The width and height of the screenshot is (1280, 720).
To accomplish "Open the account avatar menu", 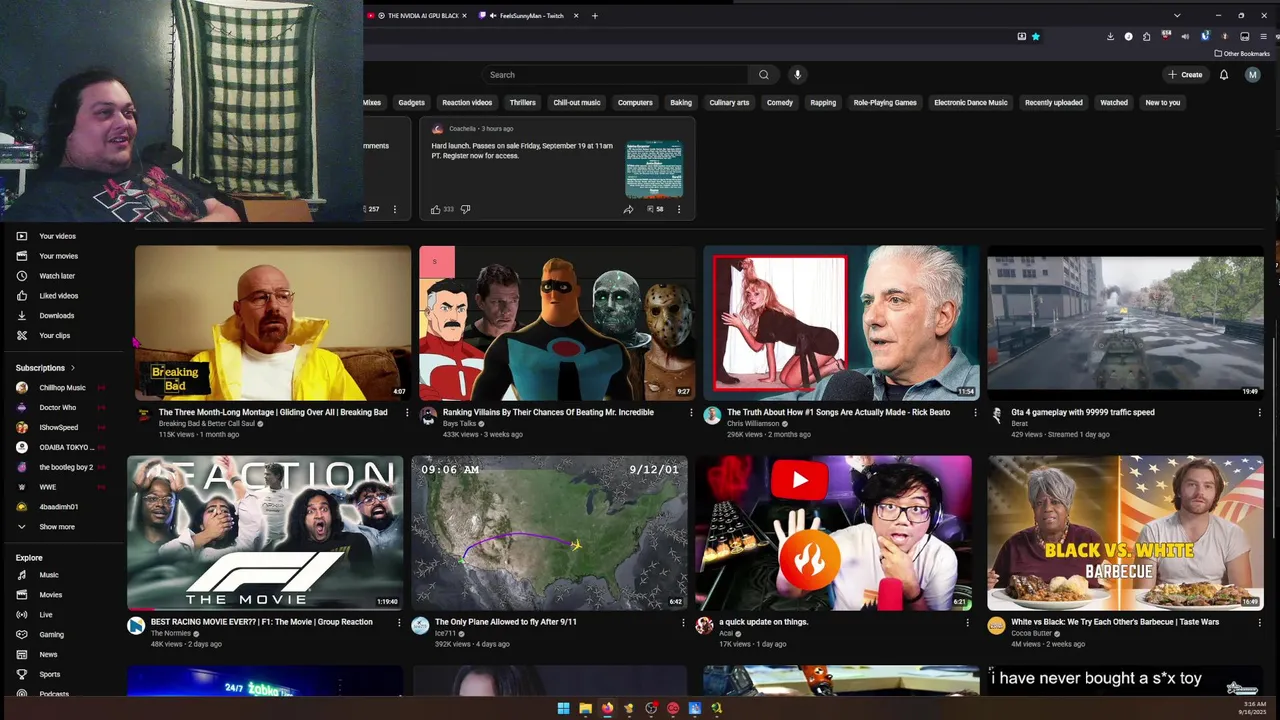I will pos(1252,75).
